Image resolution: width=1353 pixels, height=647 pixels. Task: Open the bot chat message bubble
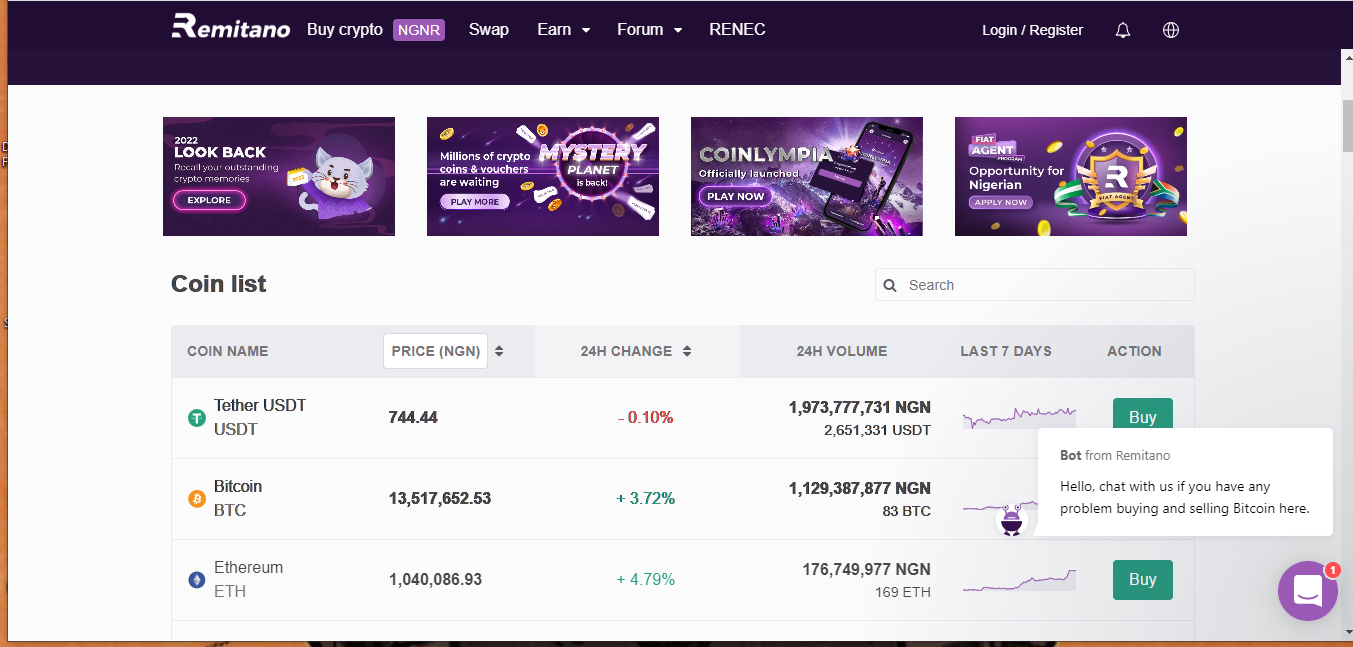pyautogui.click(x=1185, y=482)
